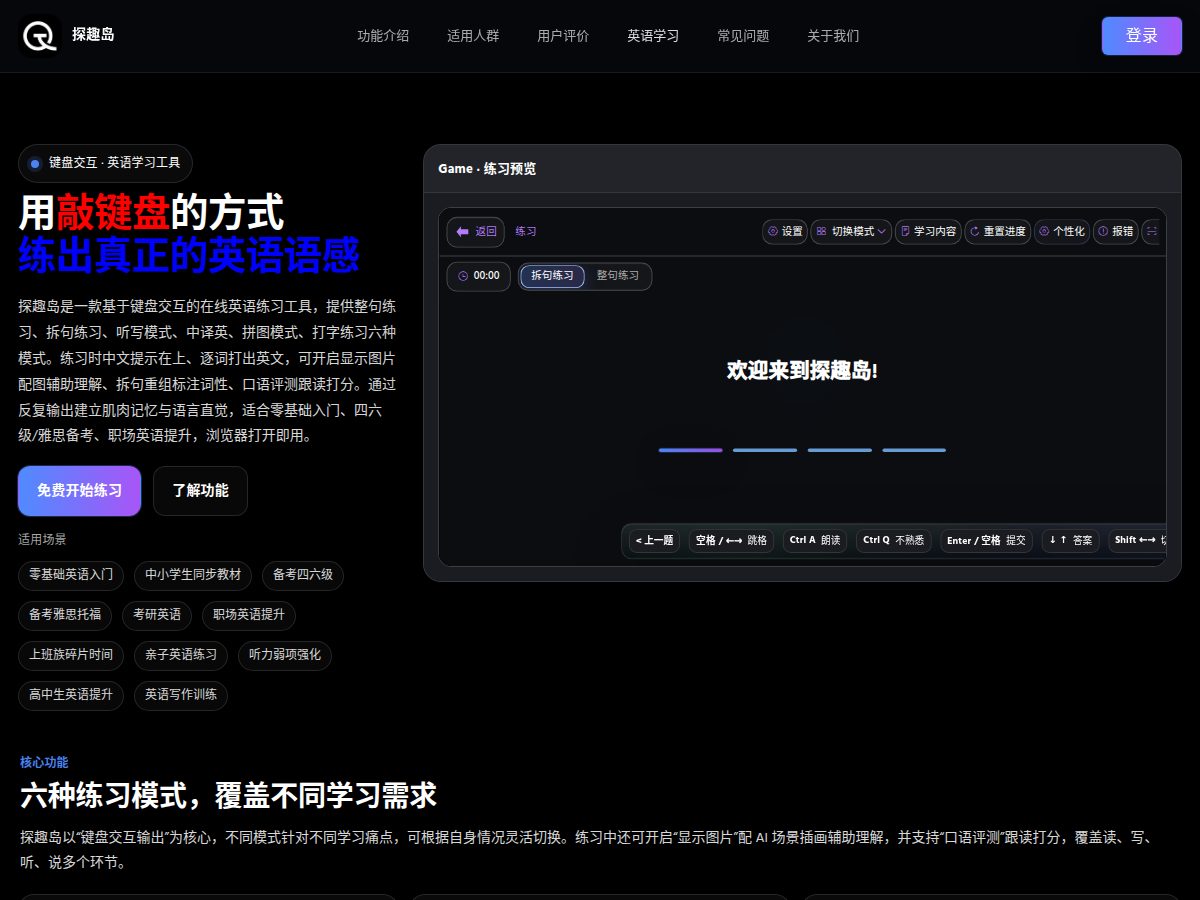Select the 零基础英语入门 tag

pos(71,575)
